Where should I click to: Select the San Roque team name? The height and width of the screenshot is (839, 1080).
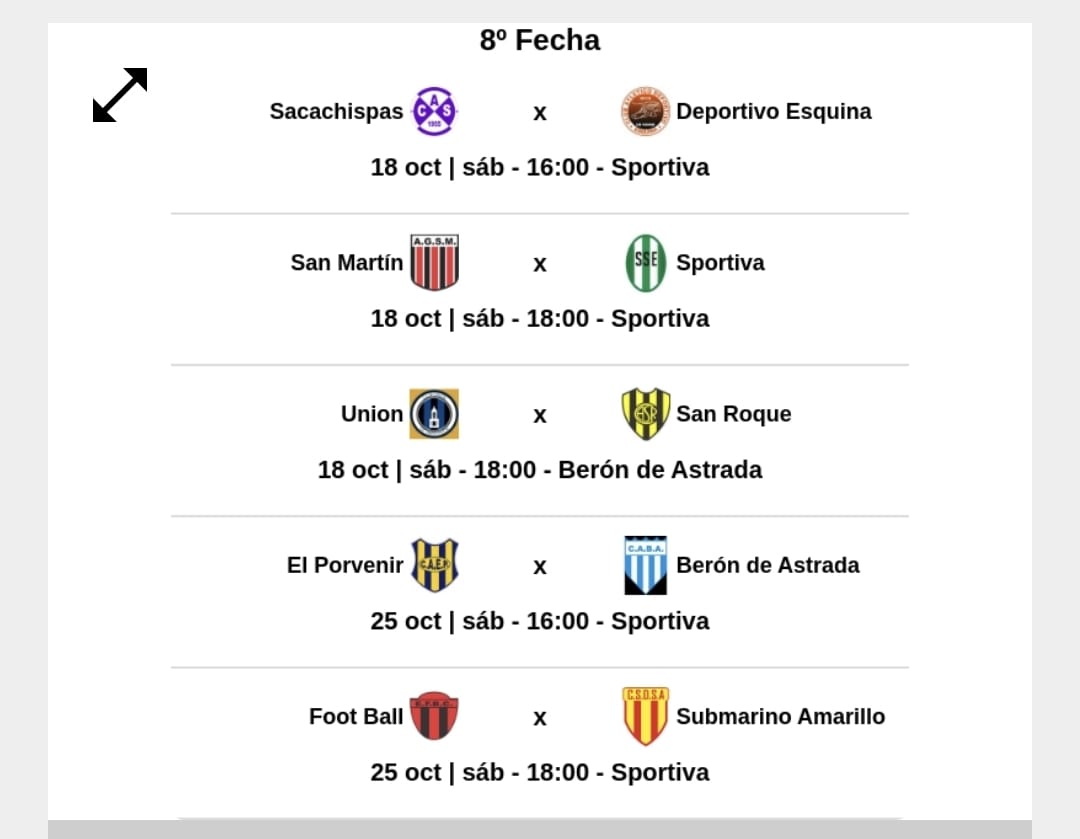(733, 414)
